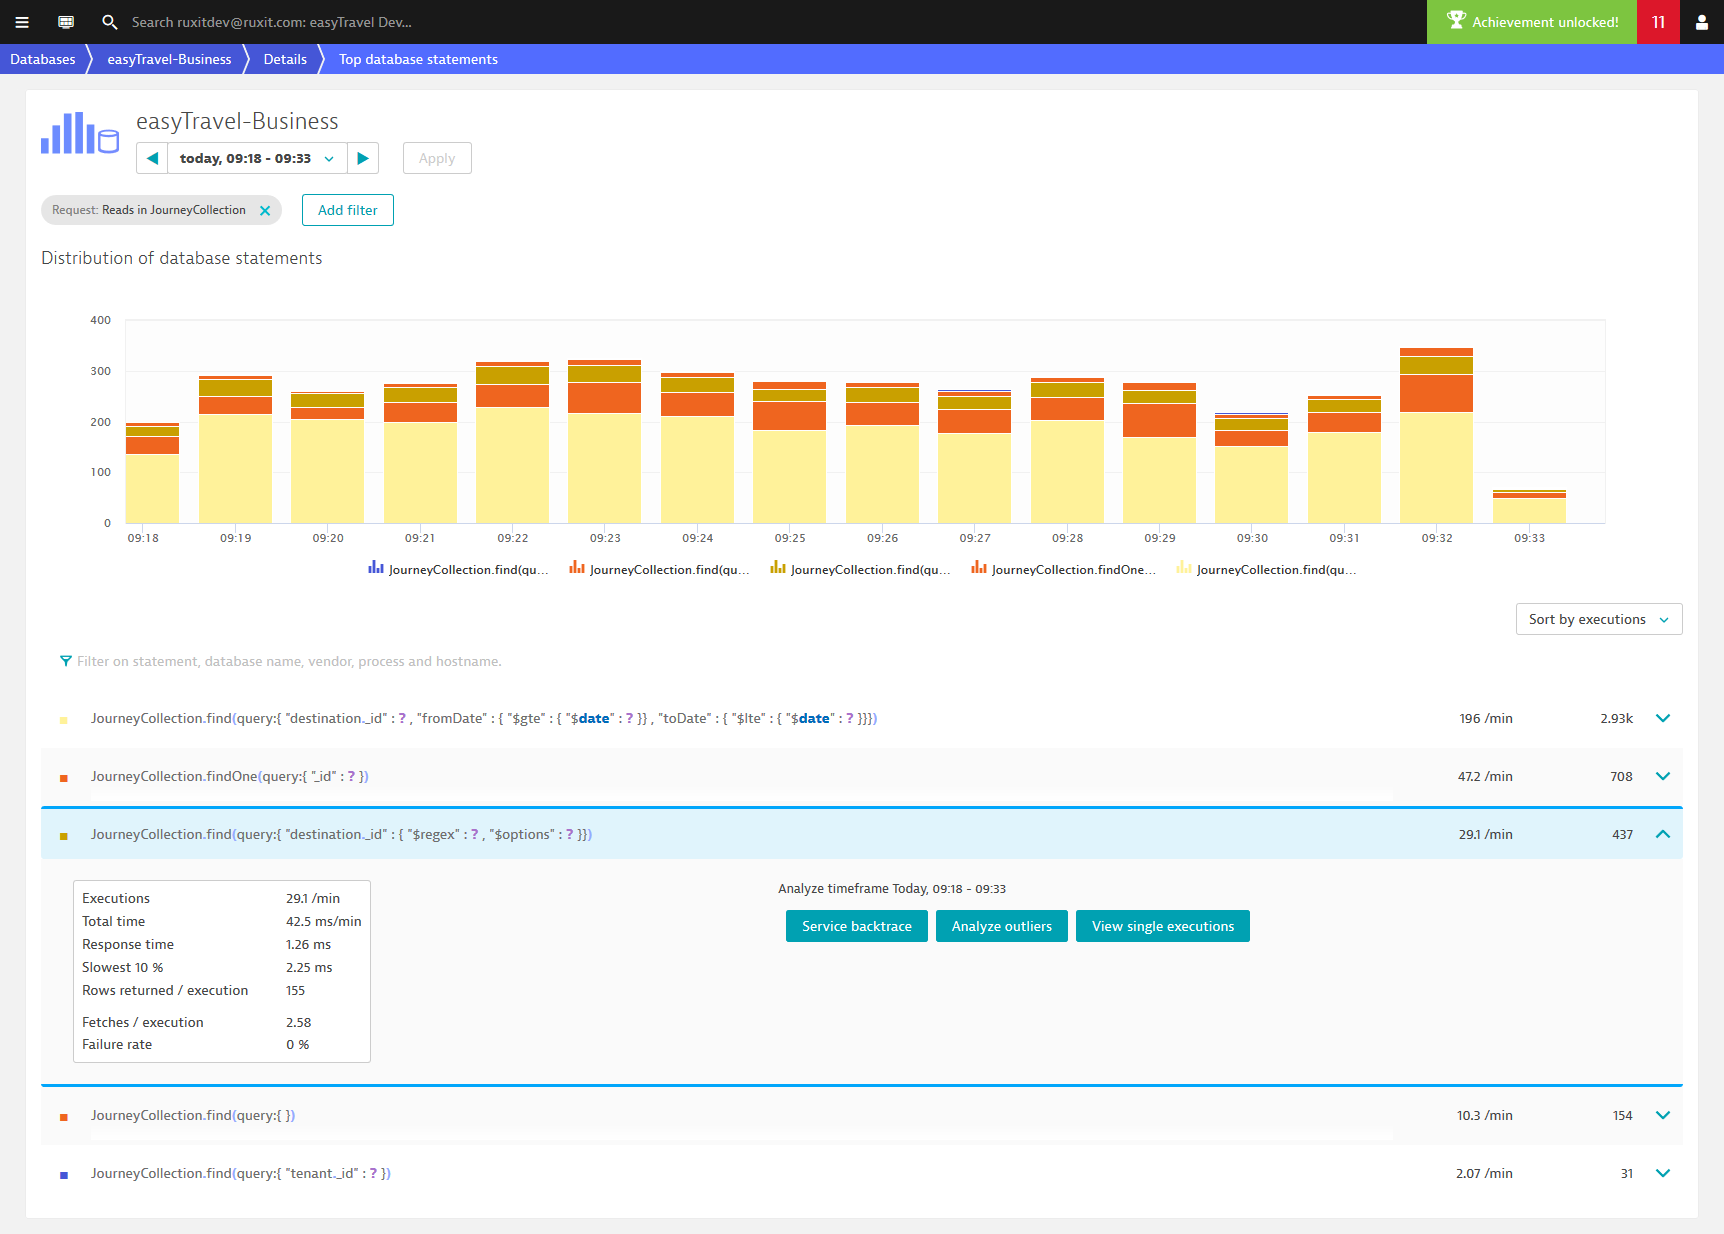Click the search field in the top bar

click(x=272, y=22)
